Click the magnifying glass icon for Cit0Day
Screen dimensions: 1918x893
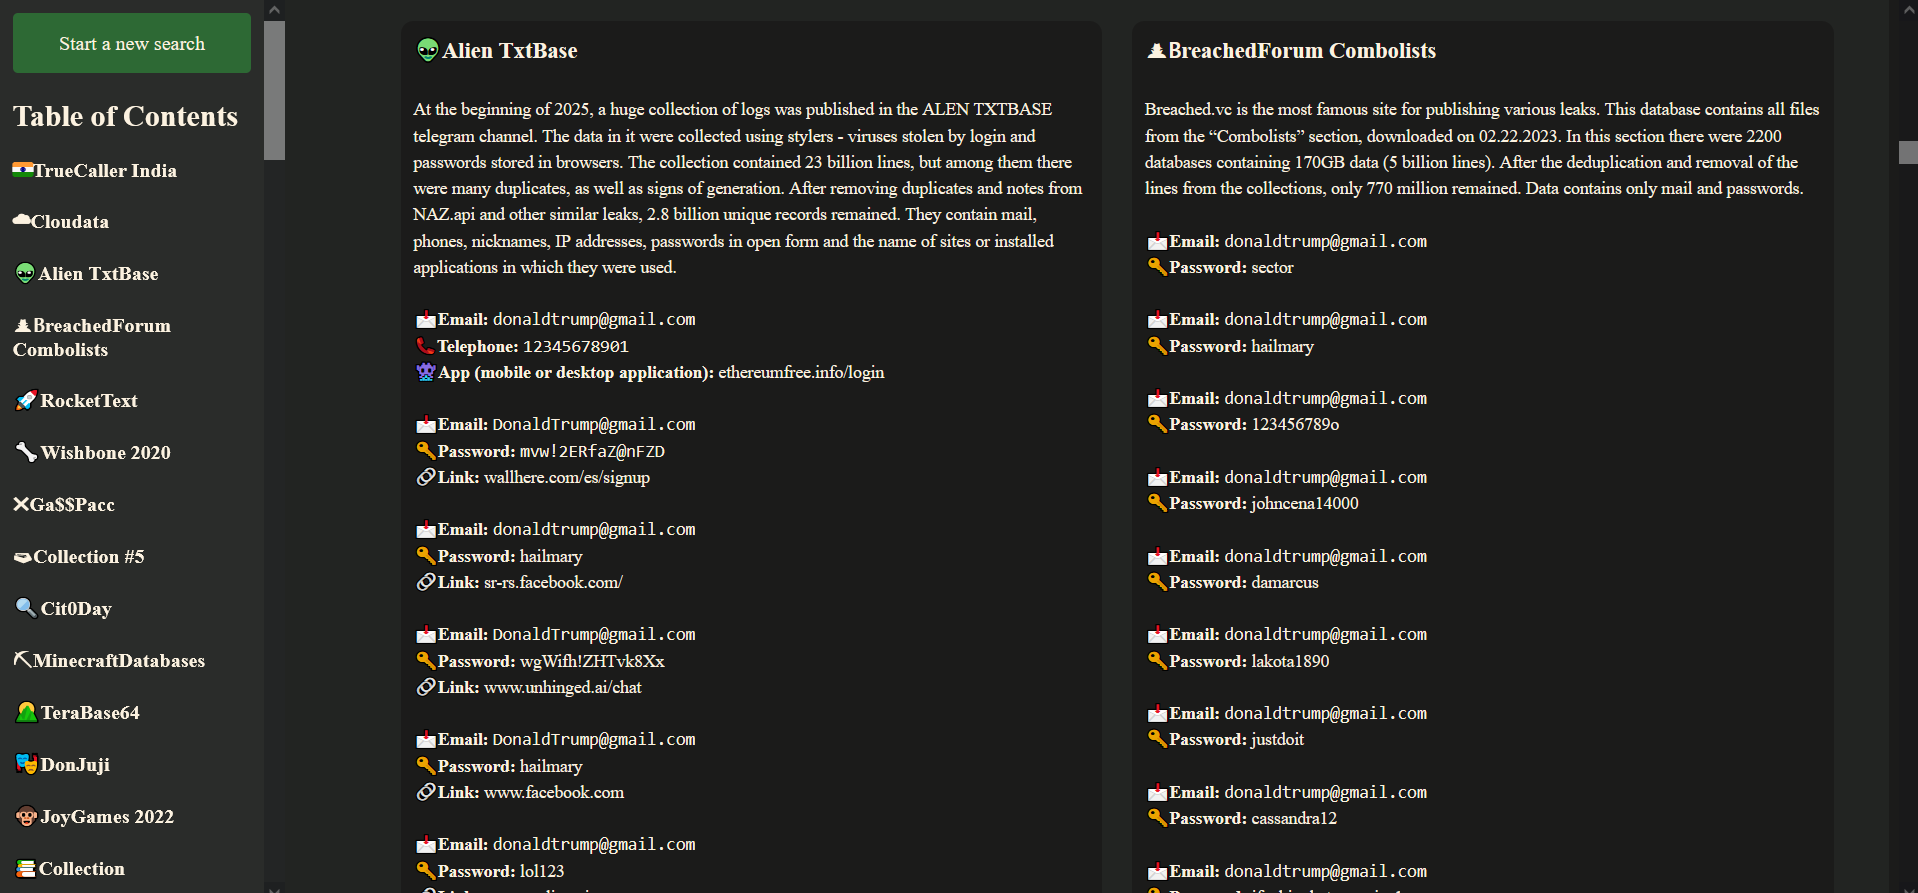[x=24, y=608]
